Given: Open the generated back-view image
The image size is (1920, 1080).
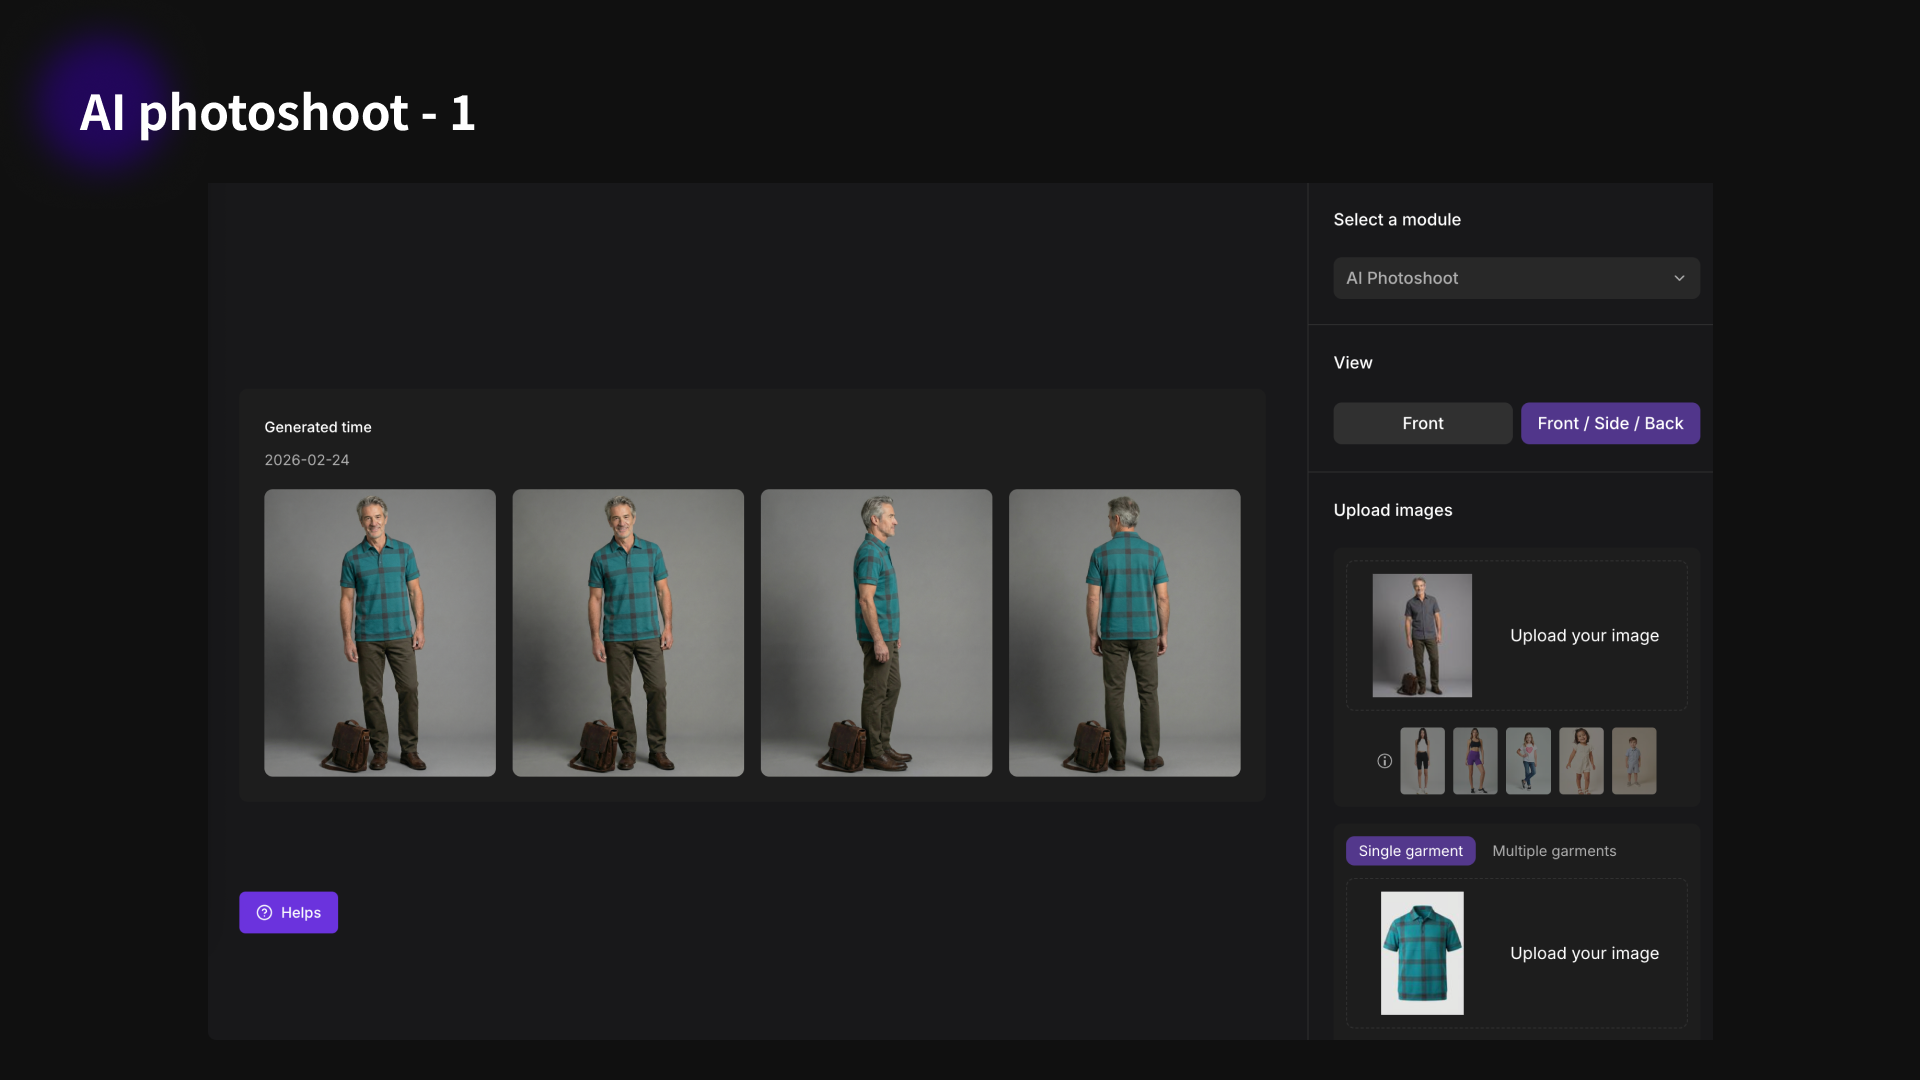Looking at the screenshot, I should [x=1124, y=632].
